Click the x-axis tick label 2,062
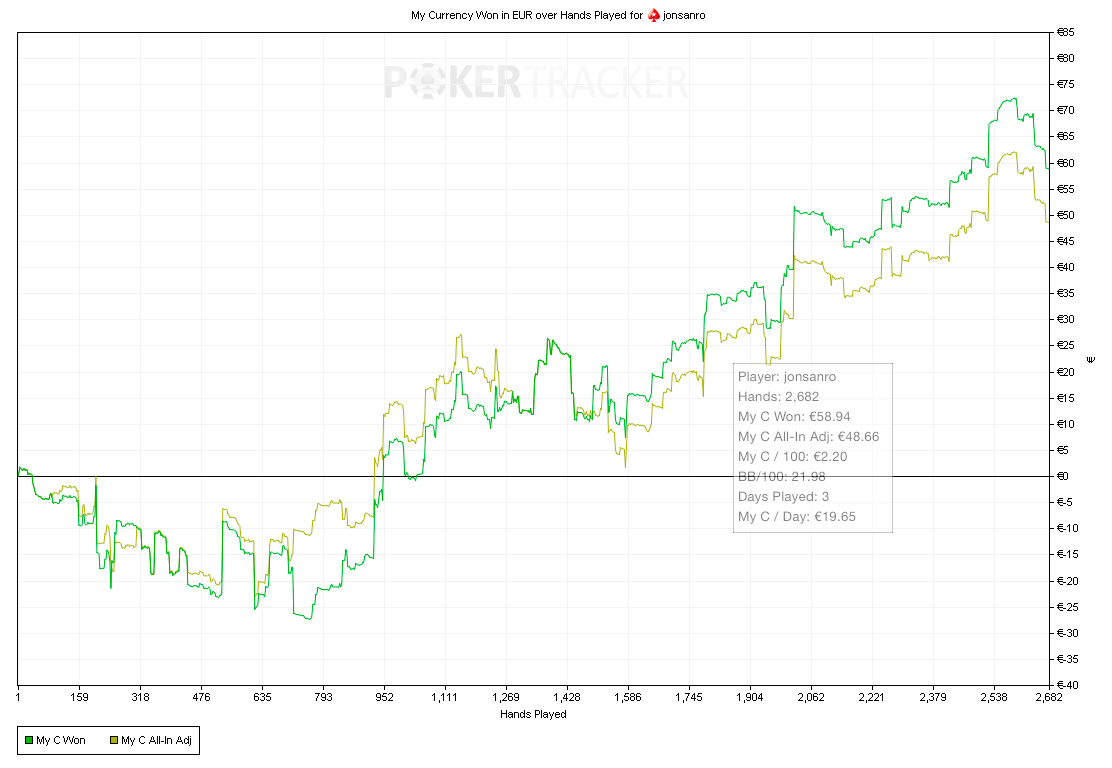This screenshot has height=768, width=1112. (x=811, y=697)
